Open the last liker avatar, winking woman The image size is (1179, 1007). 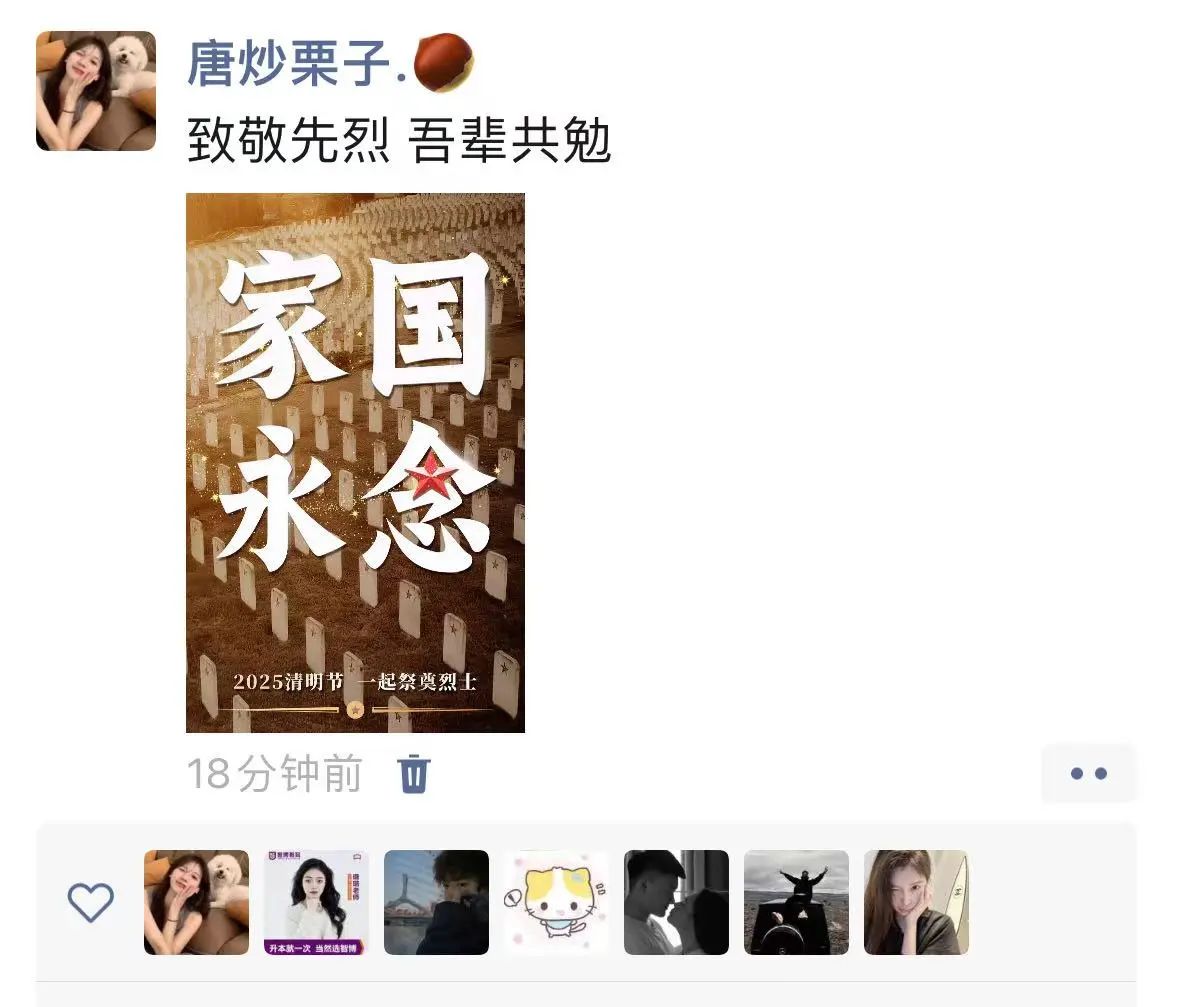pos(916,902)
